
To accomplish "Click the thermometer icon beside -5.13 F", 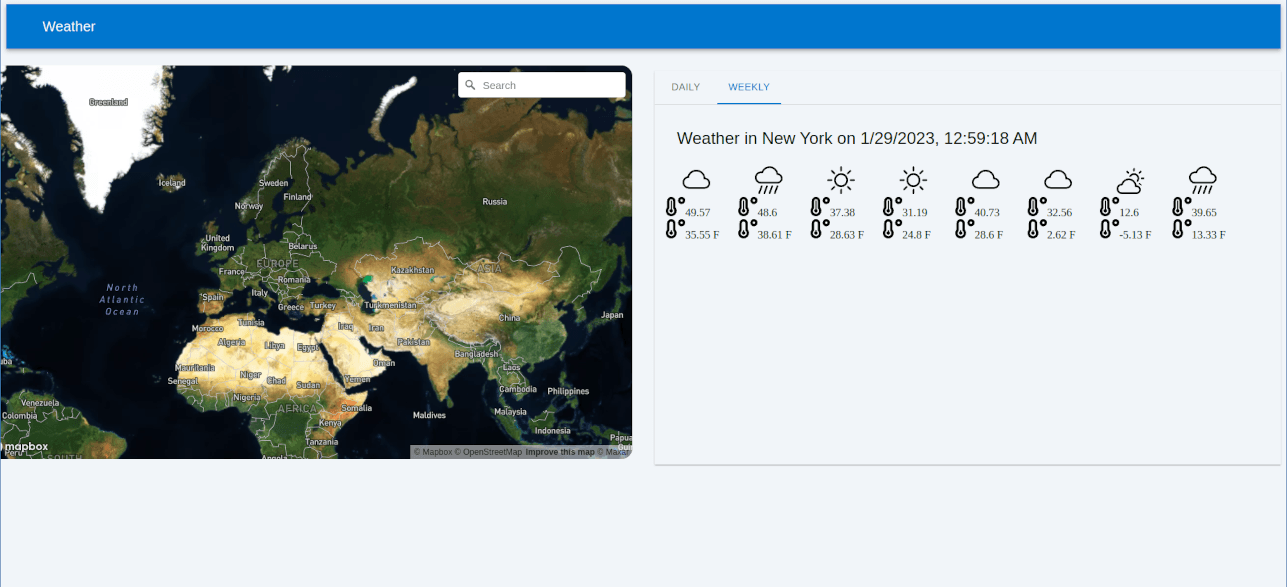I will [x=1108, y=230].
